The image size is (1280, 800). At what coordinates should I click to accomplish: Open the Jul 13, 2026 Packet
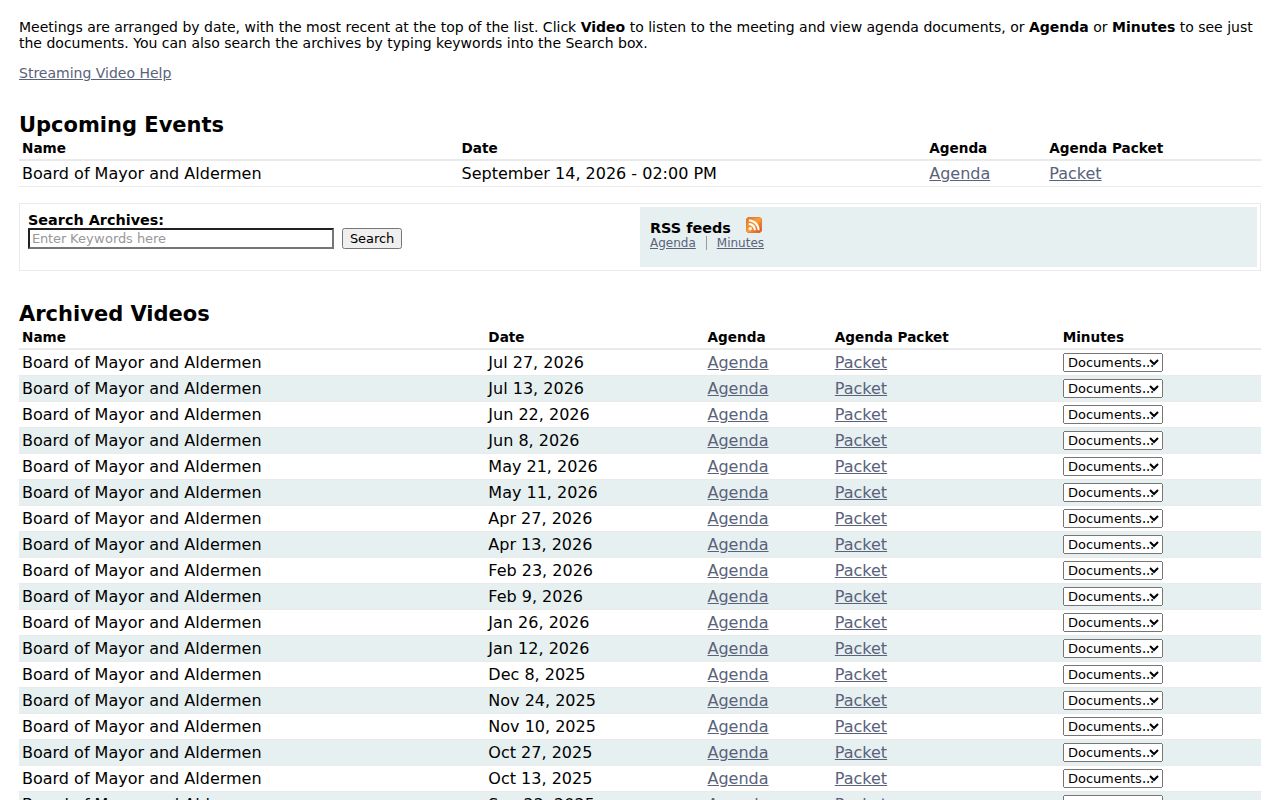(x=861, y=388)
